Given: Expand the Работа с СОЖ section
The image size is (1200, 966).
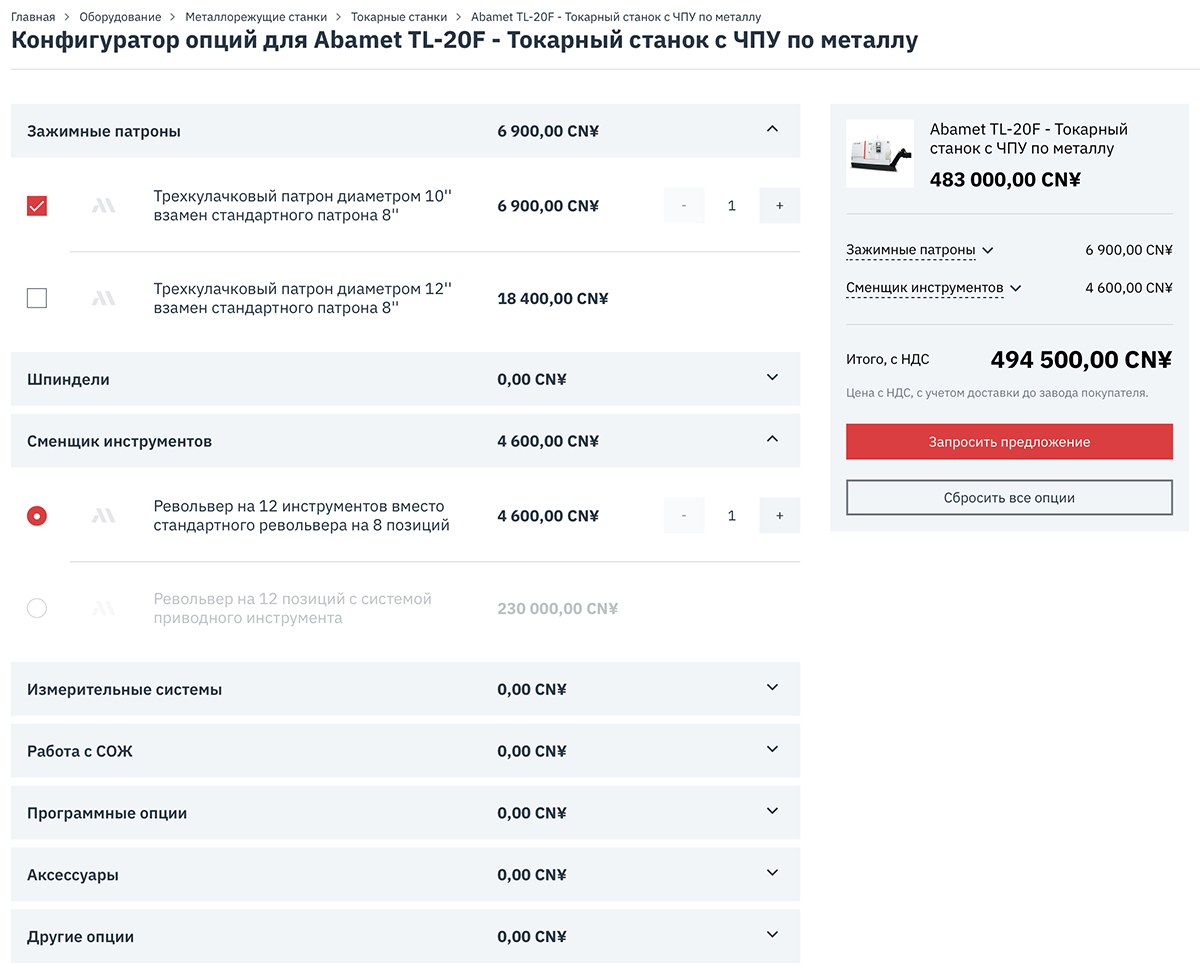Looking at the screenshot, I should click(x=771, y=751).
